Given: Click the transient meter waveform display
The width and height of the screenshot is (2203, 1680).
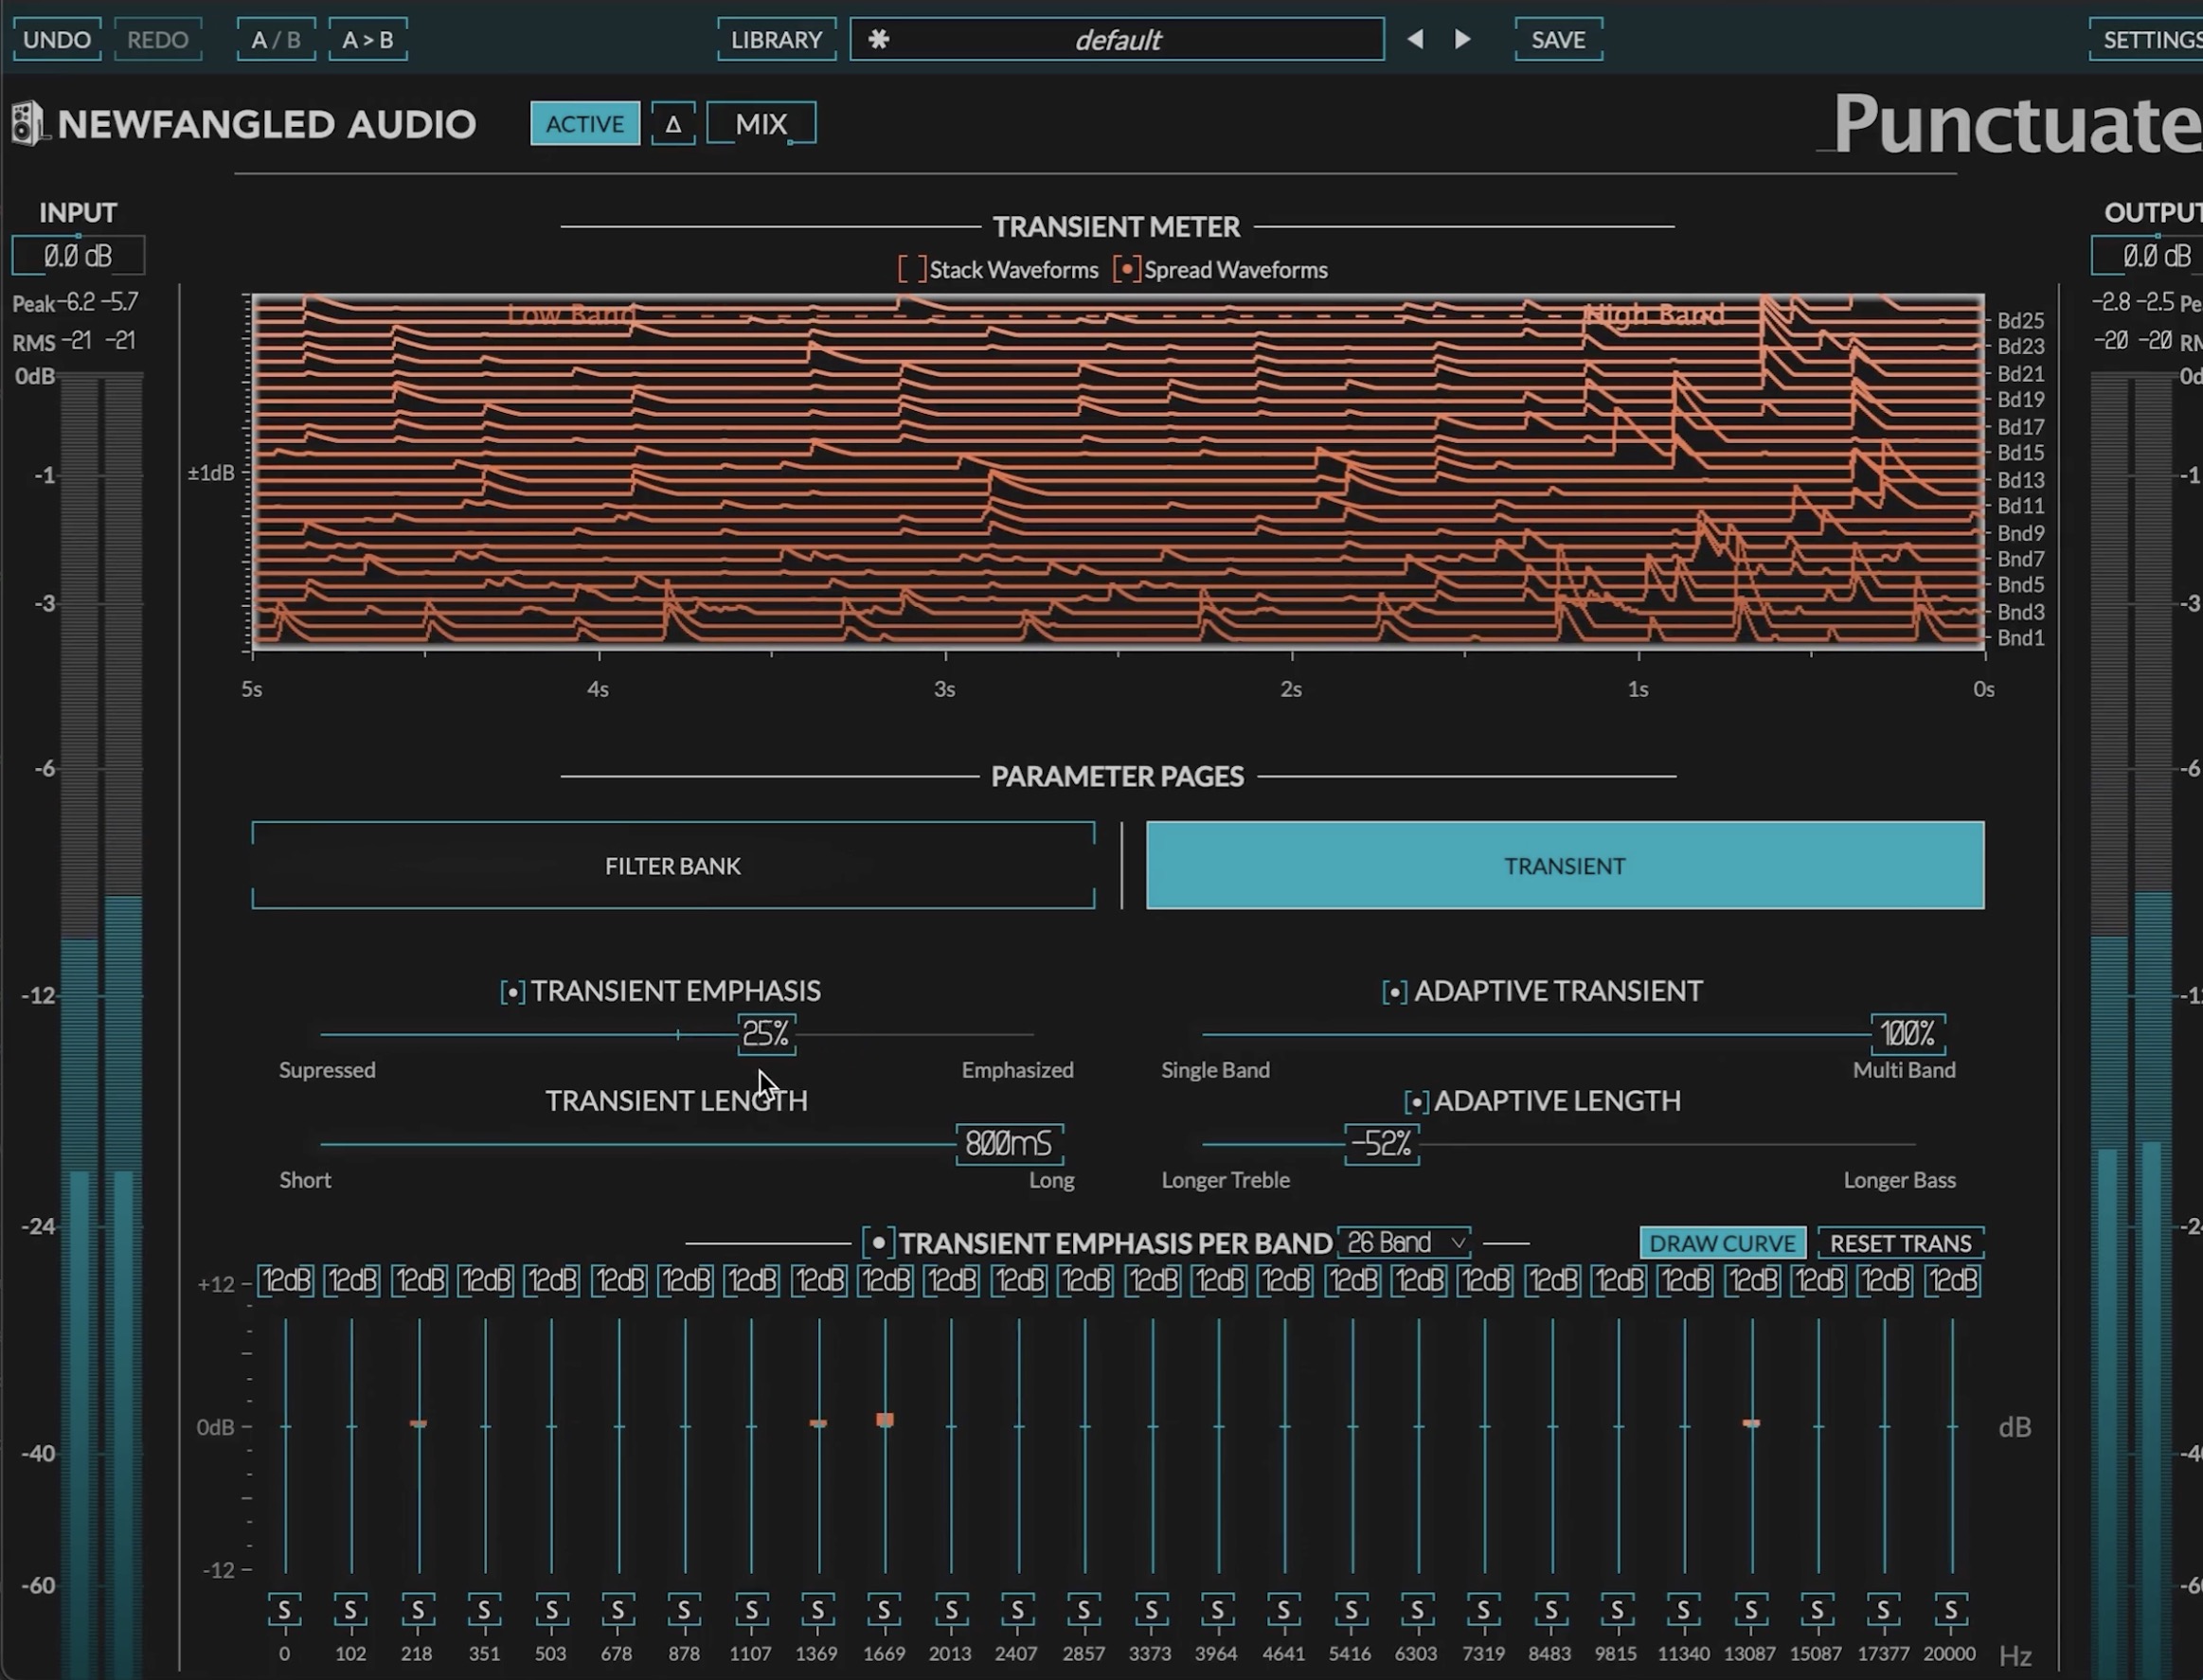Looking at the screenshot, I should point(1118,471).
